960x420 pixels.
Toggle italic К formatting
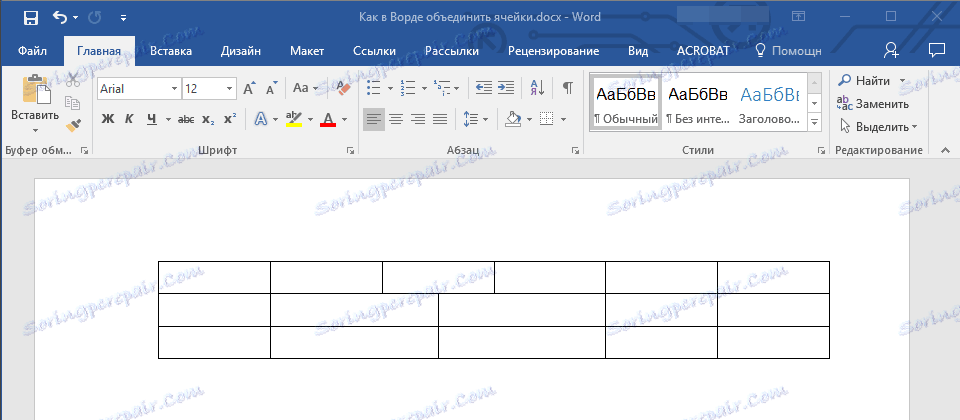[129, 119]
